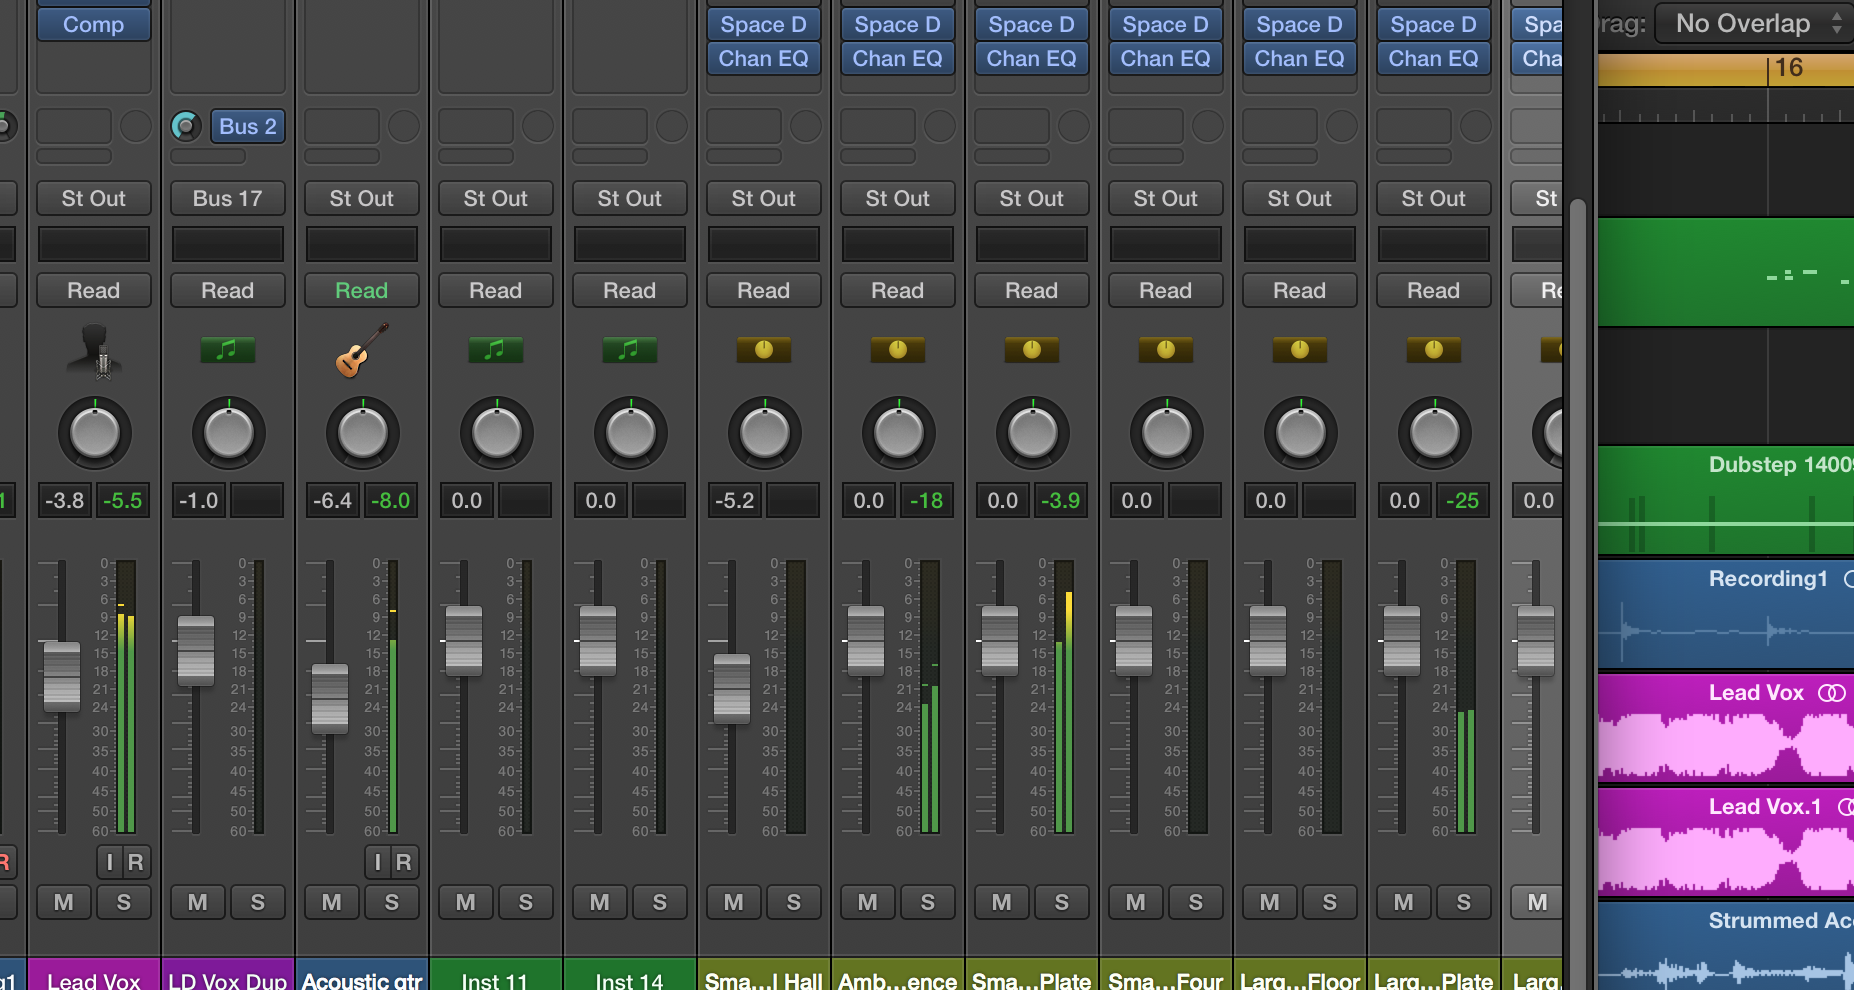Click the yellow knob icon on Larg...Plate channel
Screen dimensions: 1854x990
coord(1433,349)
